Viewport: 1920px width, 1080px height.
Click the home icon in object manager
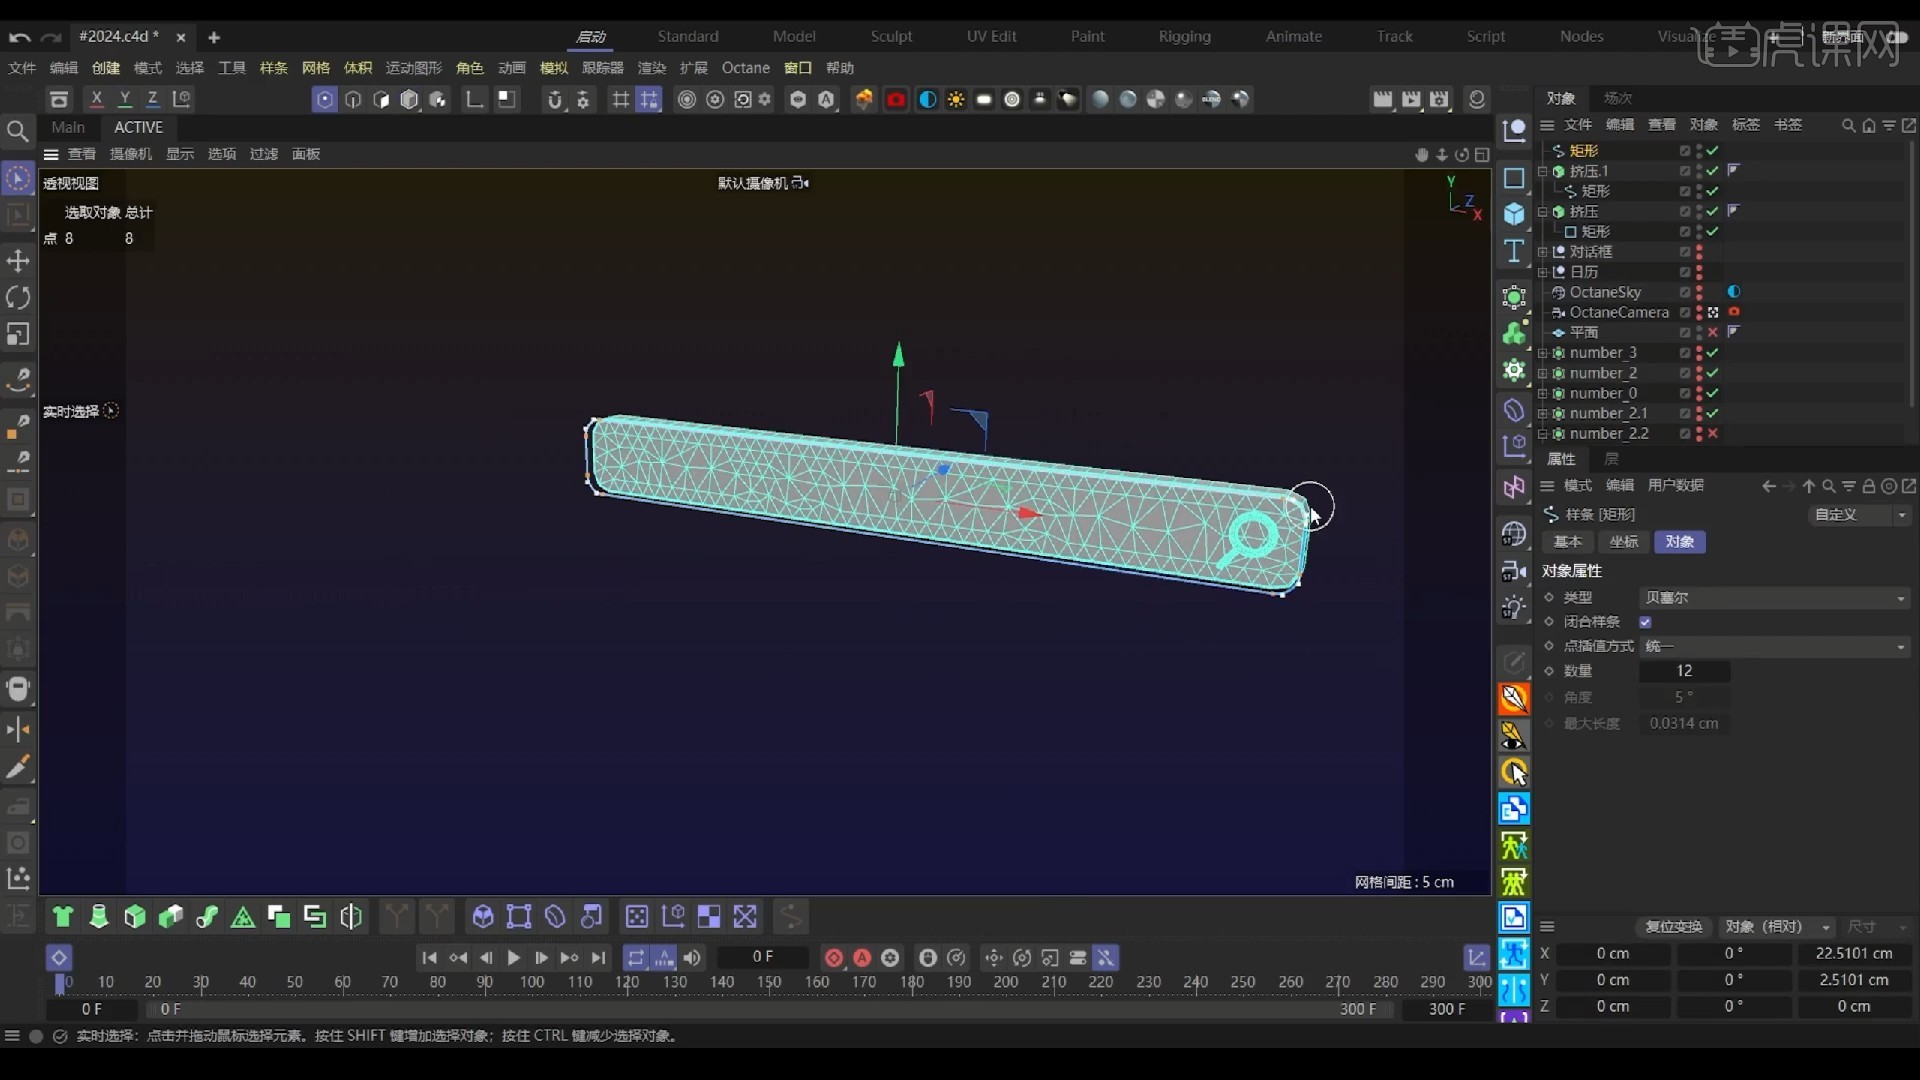pyautogui.click(x=1868, y=125)
